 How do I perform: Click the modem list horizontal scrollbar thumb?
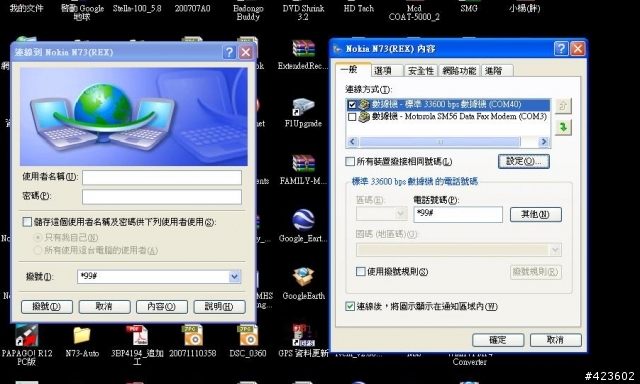point(440,142)
